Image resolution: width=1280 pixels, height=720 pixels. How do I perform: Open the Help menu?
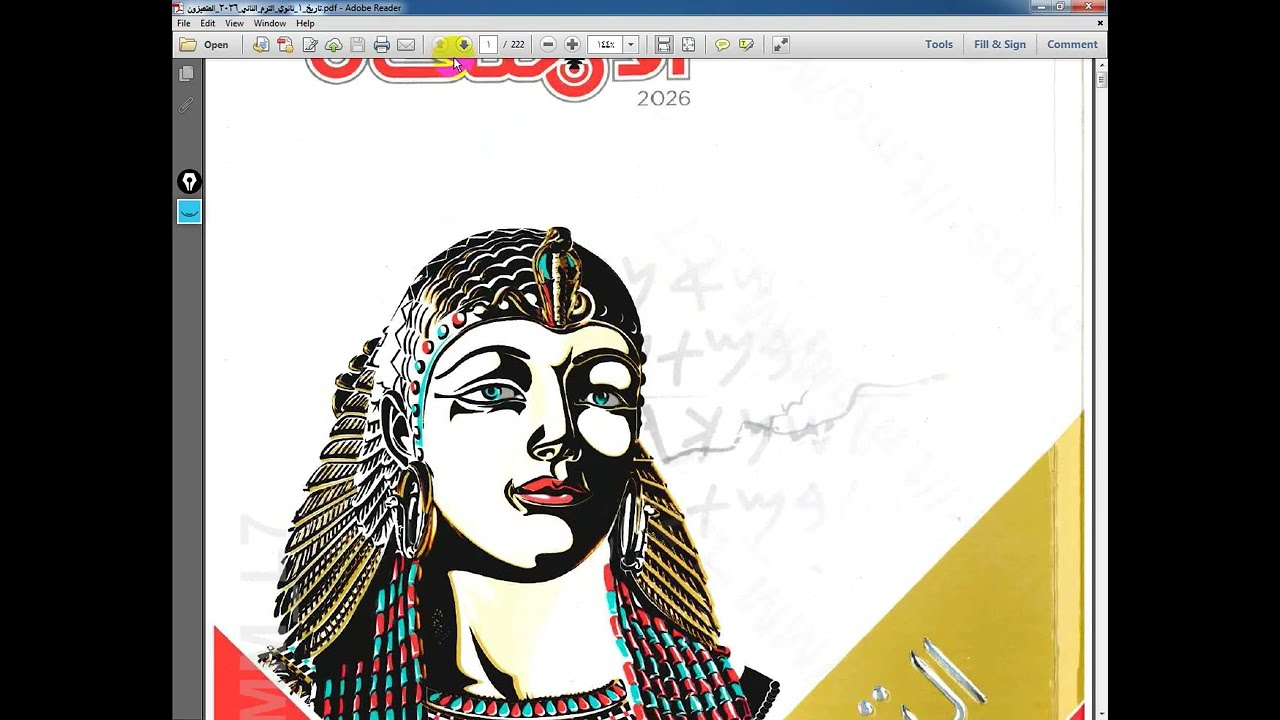[305, 23]
